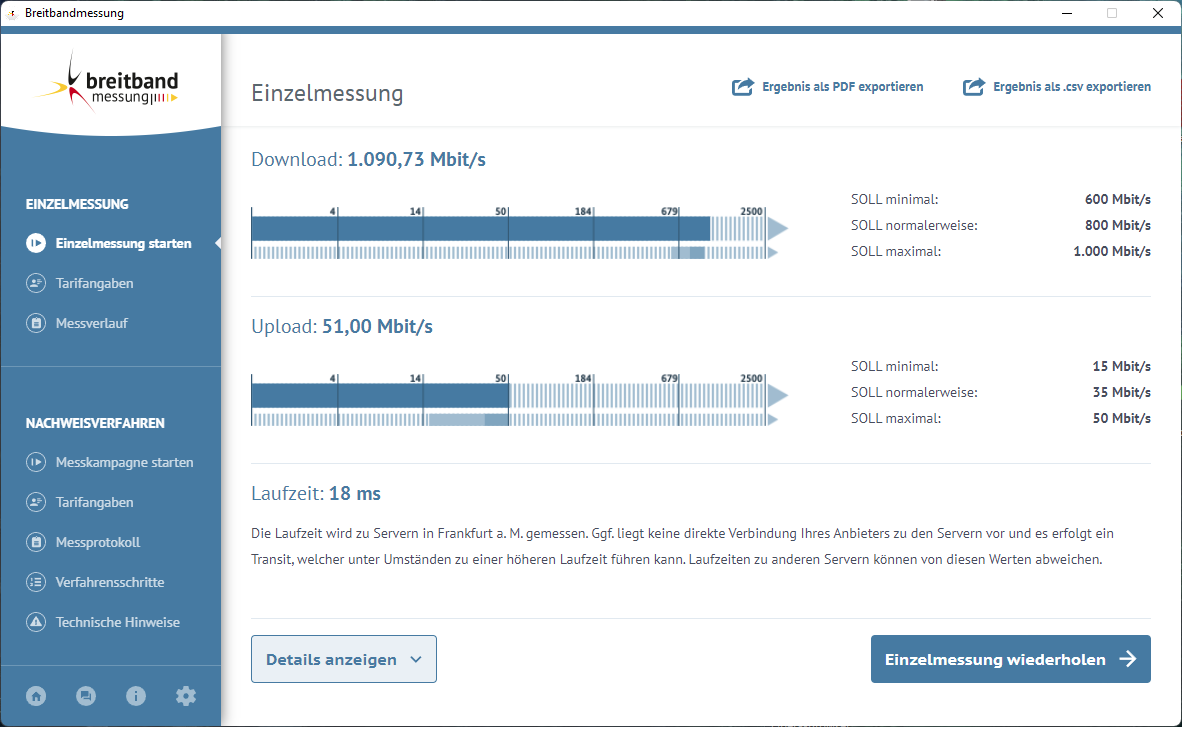Select the Einzelmessung starten play icon
1182x735 pixels.
coord(36,243)
